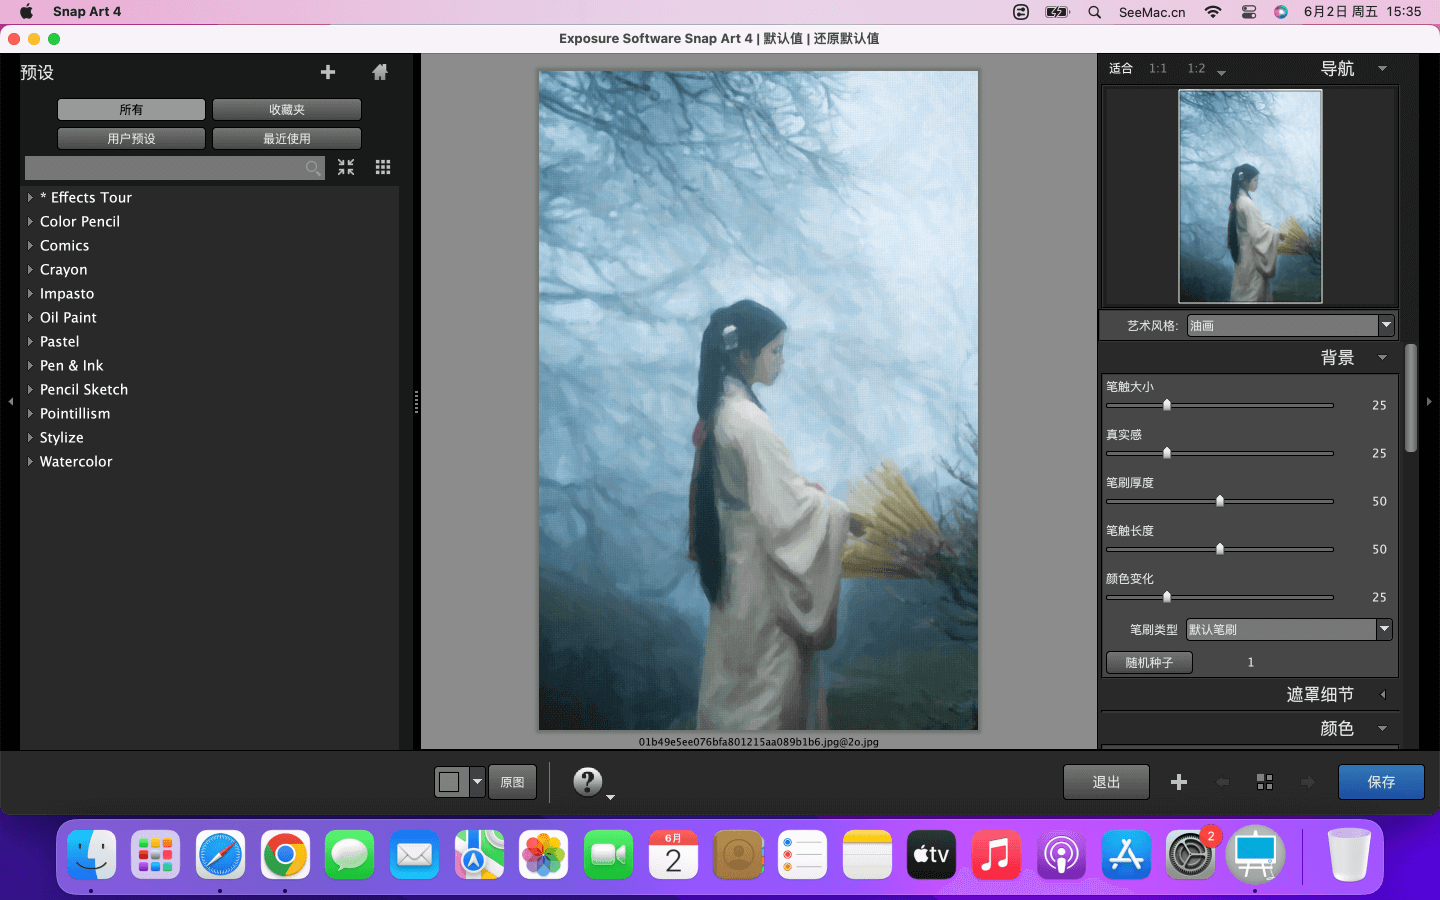Expand the Oil Paint preset category
1440x900 pixels.
[x=30, y=318]
